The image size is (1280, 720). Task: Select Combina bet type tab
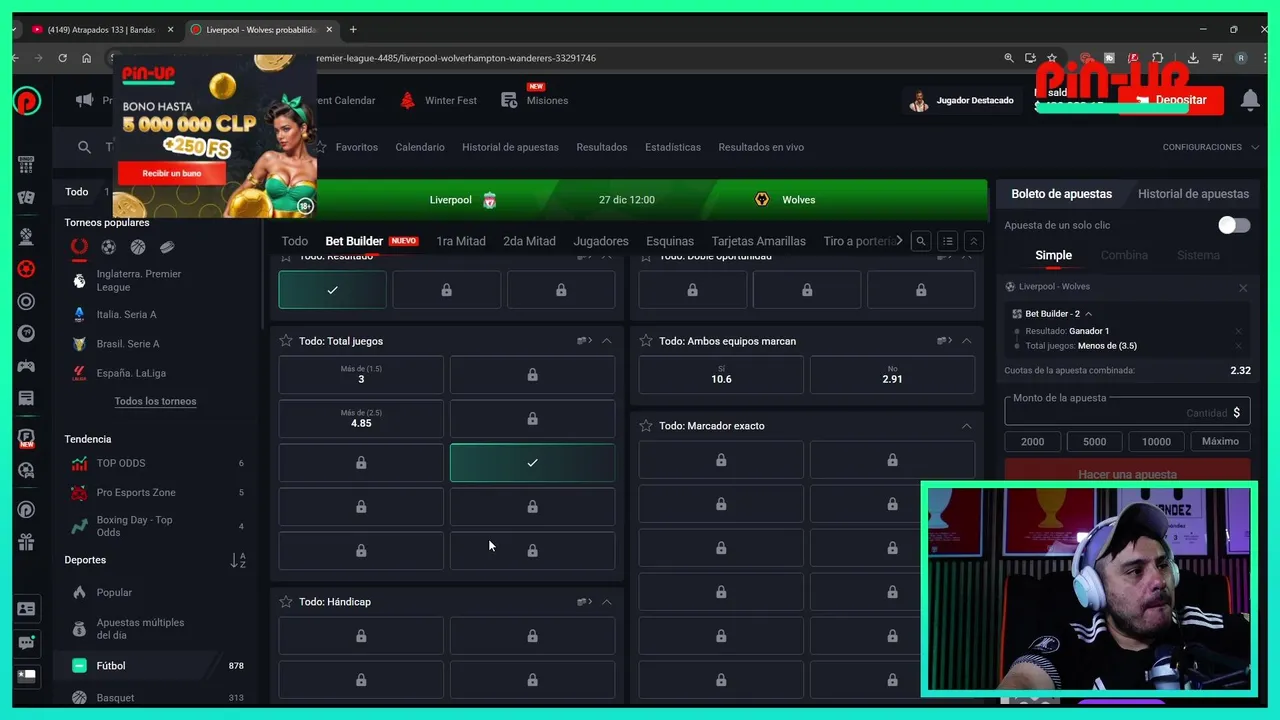coord(1124,255)
